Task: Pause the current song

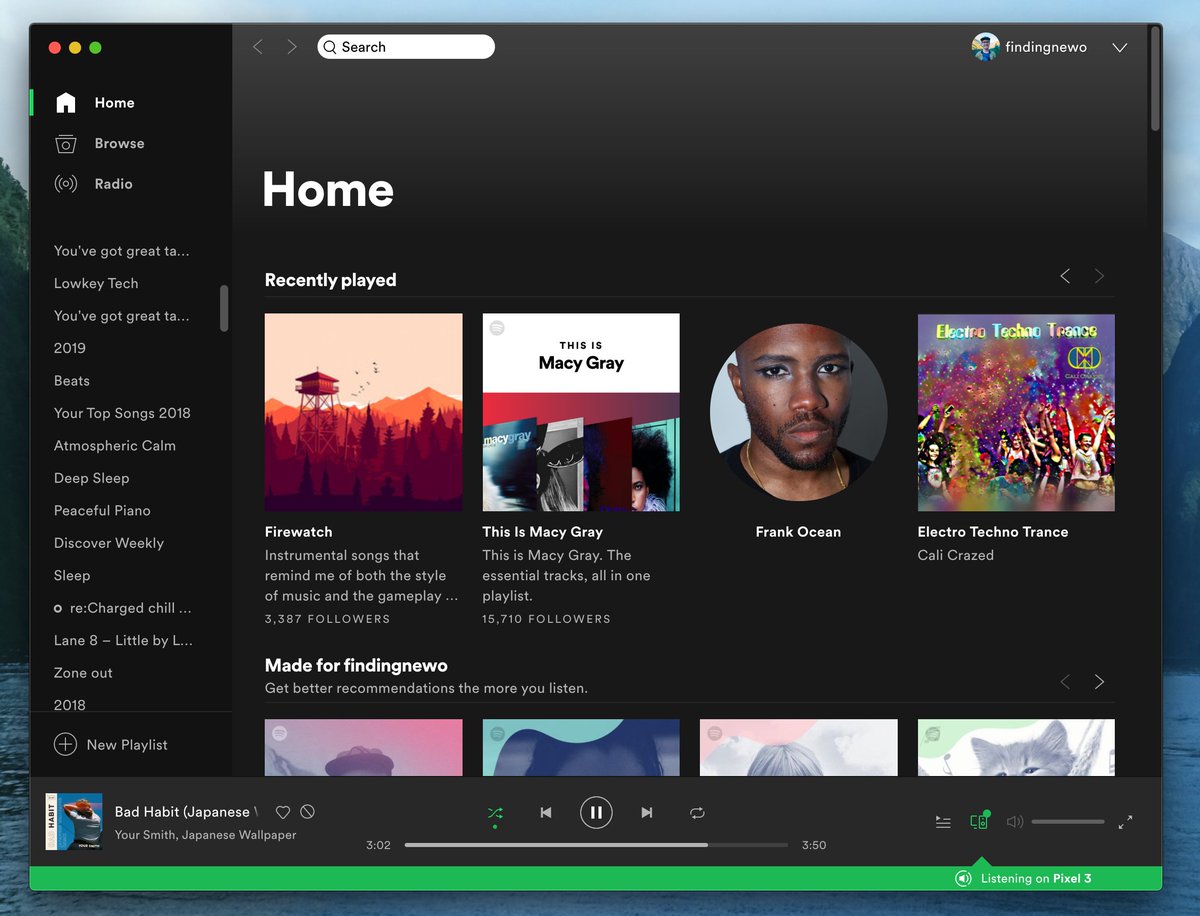Action: pos(596,813)
